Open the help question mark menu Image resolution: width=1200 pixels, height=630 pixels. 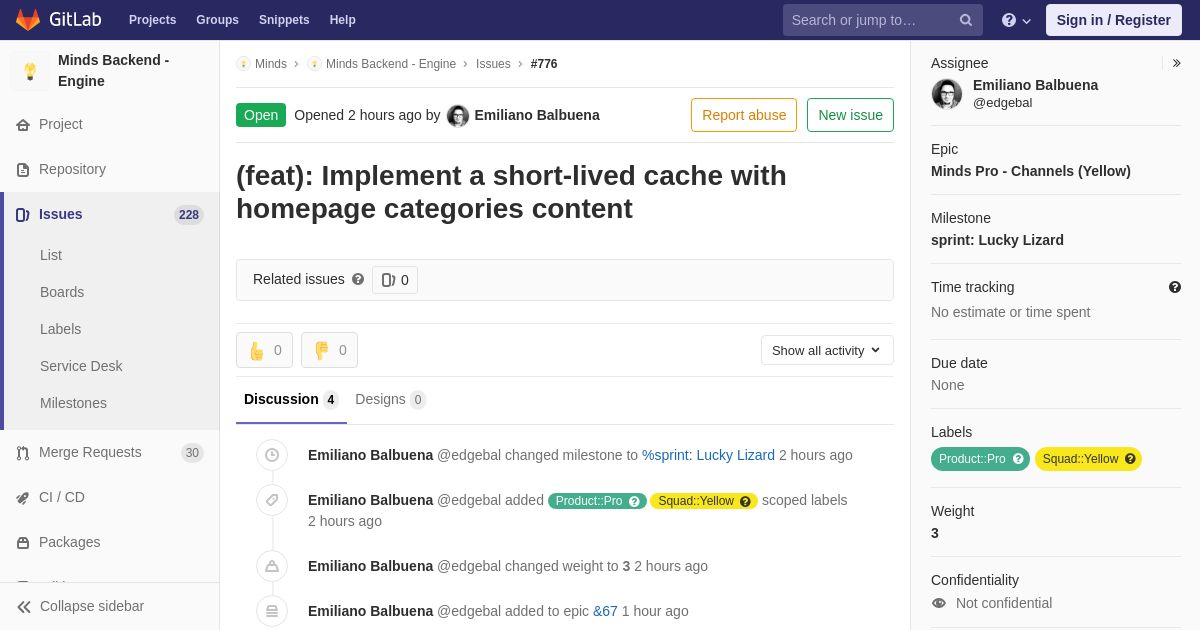point(1016,20)
